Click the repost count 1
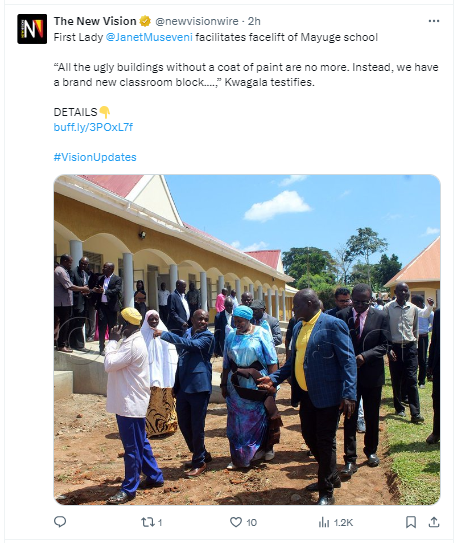458x543 pixels. (160, 522)
